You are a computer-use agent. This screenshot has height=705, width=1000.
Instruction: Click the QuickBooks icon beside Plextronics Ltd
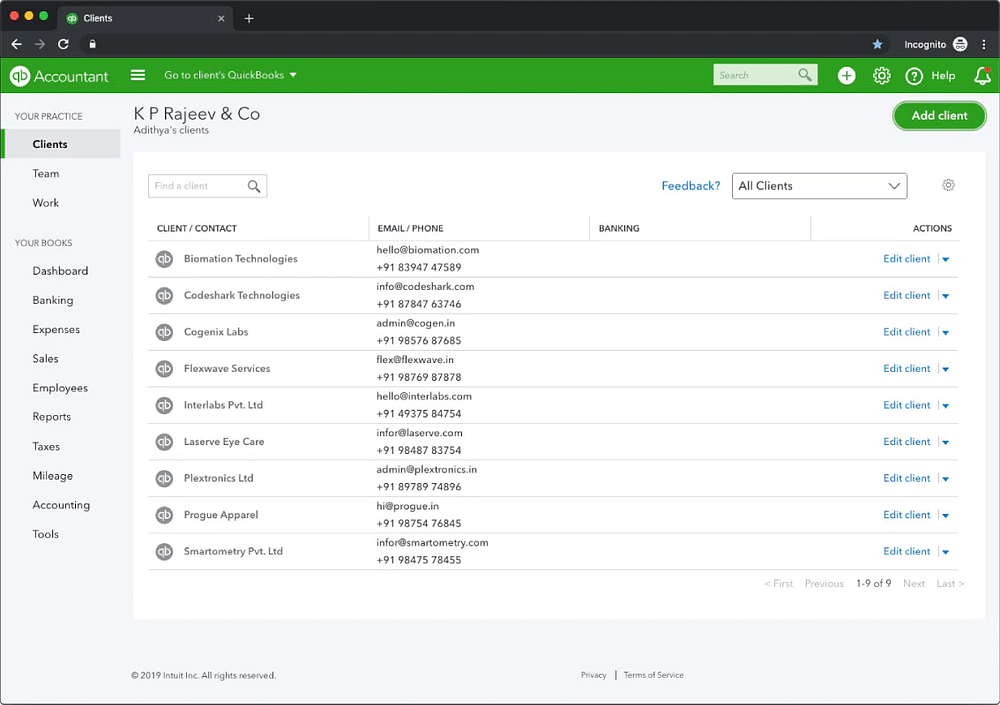tap(165, 479)
